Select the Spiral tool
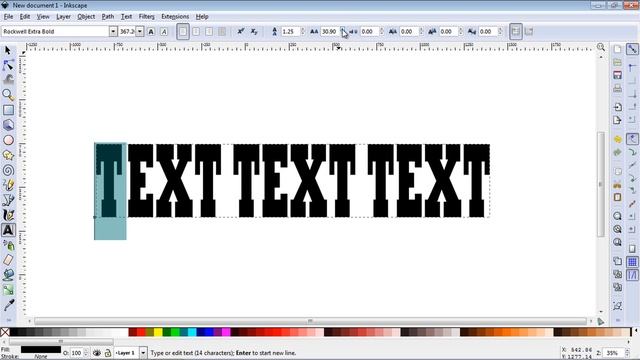 pos(8,170)
